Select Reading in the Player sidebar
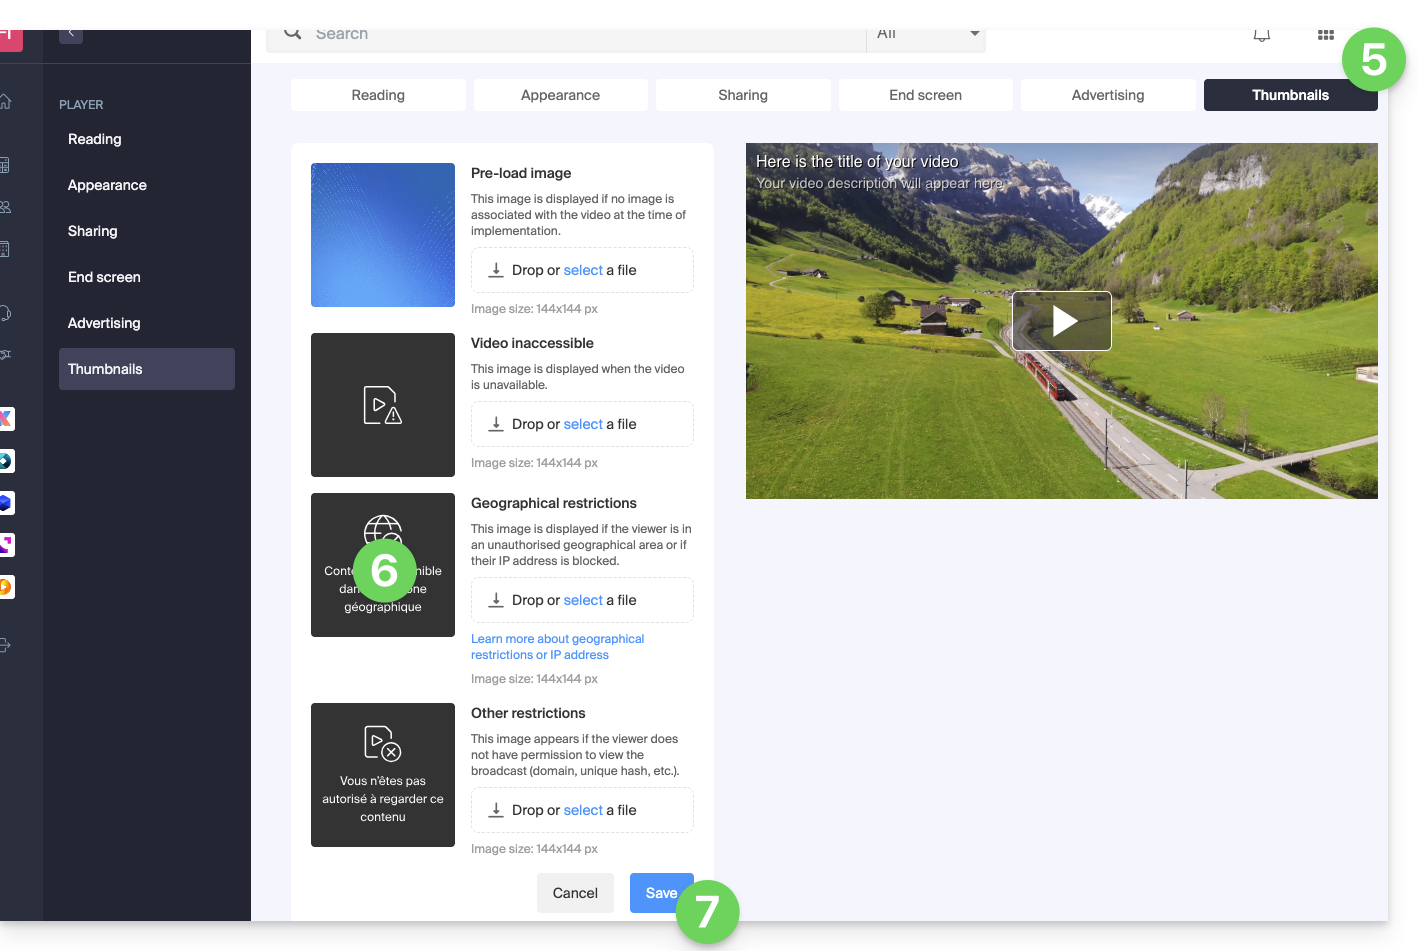 95,139
